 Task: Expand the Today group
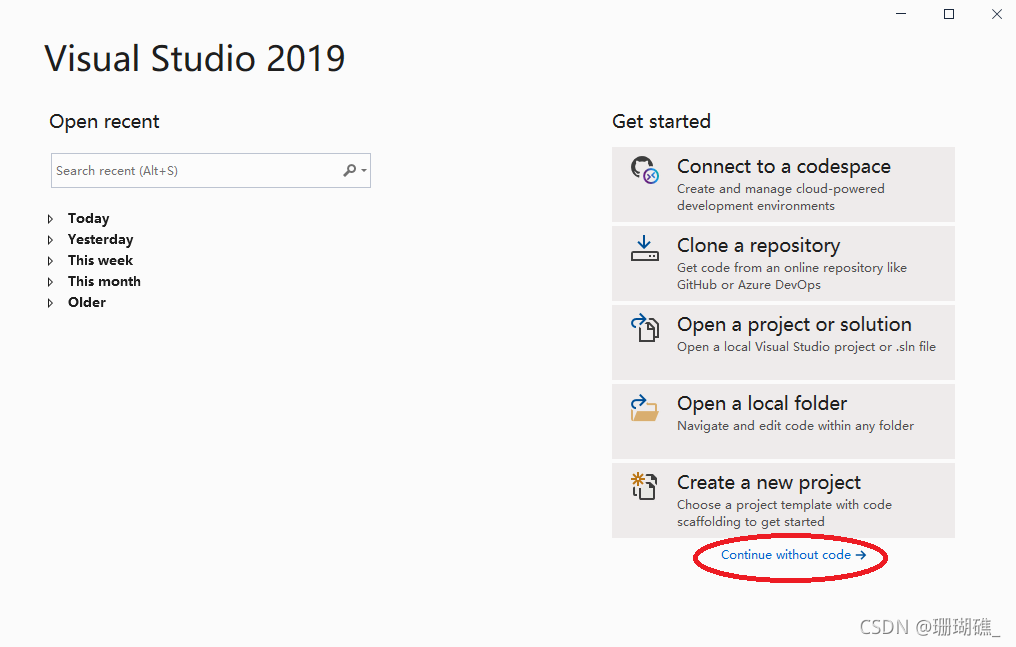click(51, 219)
